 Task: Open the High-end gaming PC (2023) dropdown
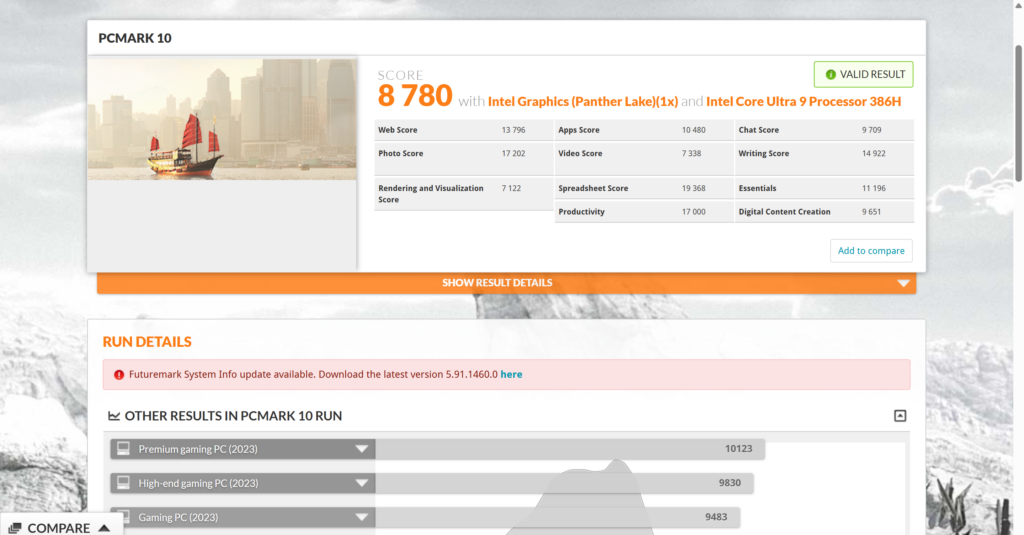pyautogui.click(x=361, y=483)
